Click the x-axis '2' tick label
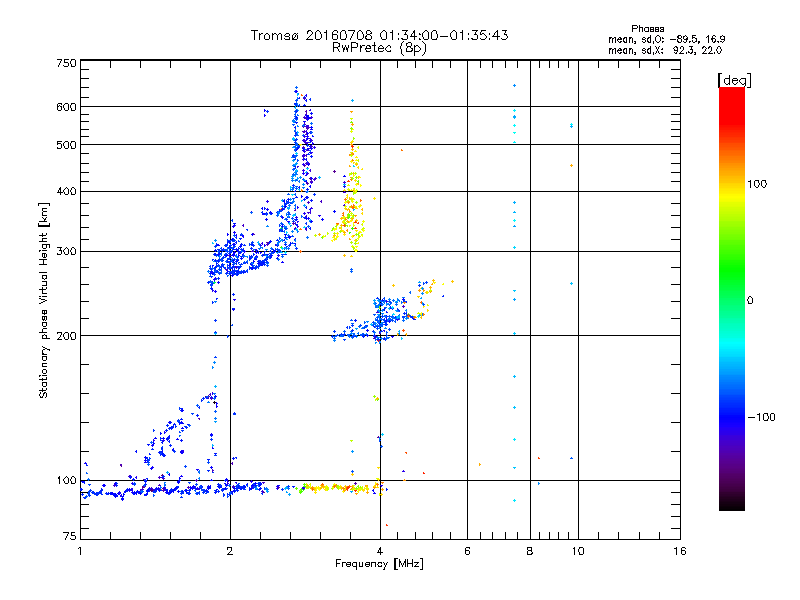 click(230, 551)
